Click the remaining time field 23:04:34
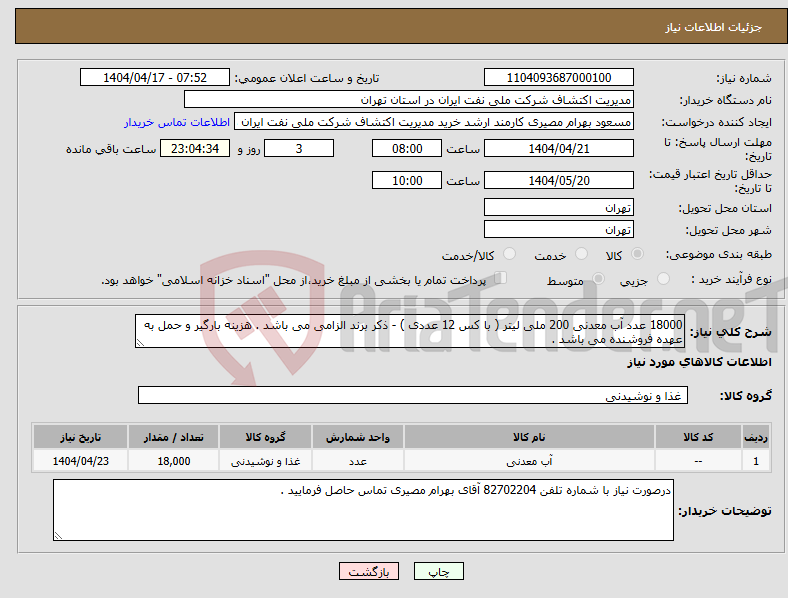The image size is (788, 598). point(194,148)
